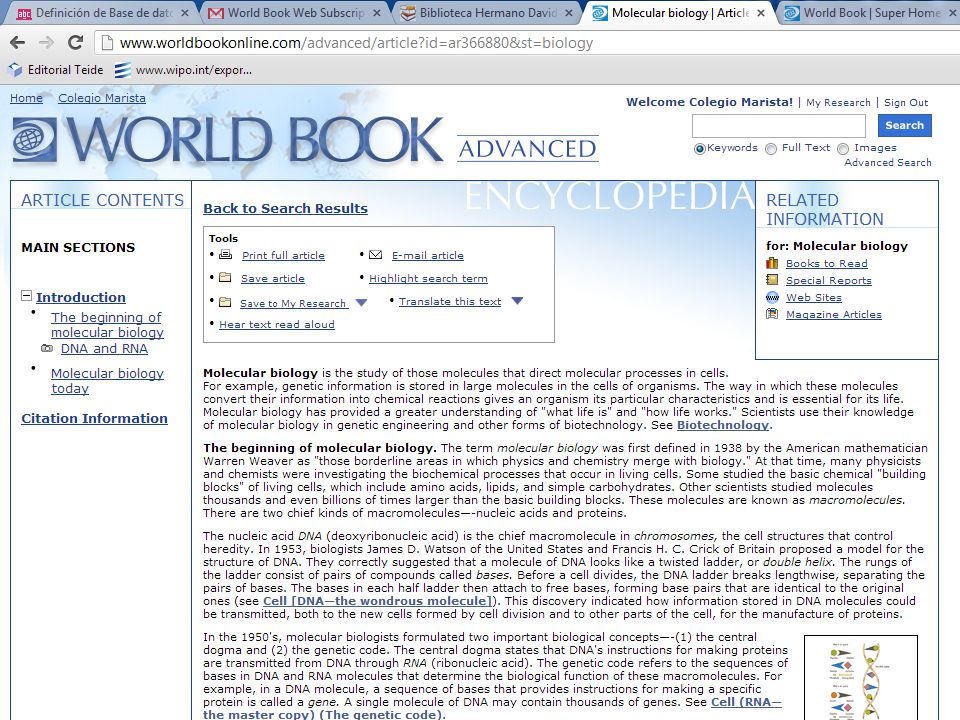Close the World Book Web Subscription tab
The width and height of the screenshot is (960, 720).
coord(377,13)
